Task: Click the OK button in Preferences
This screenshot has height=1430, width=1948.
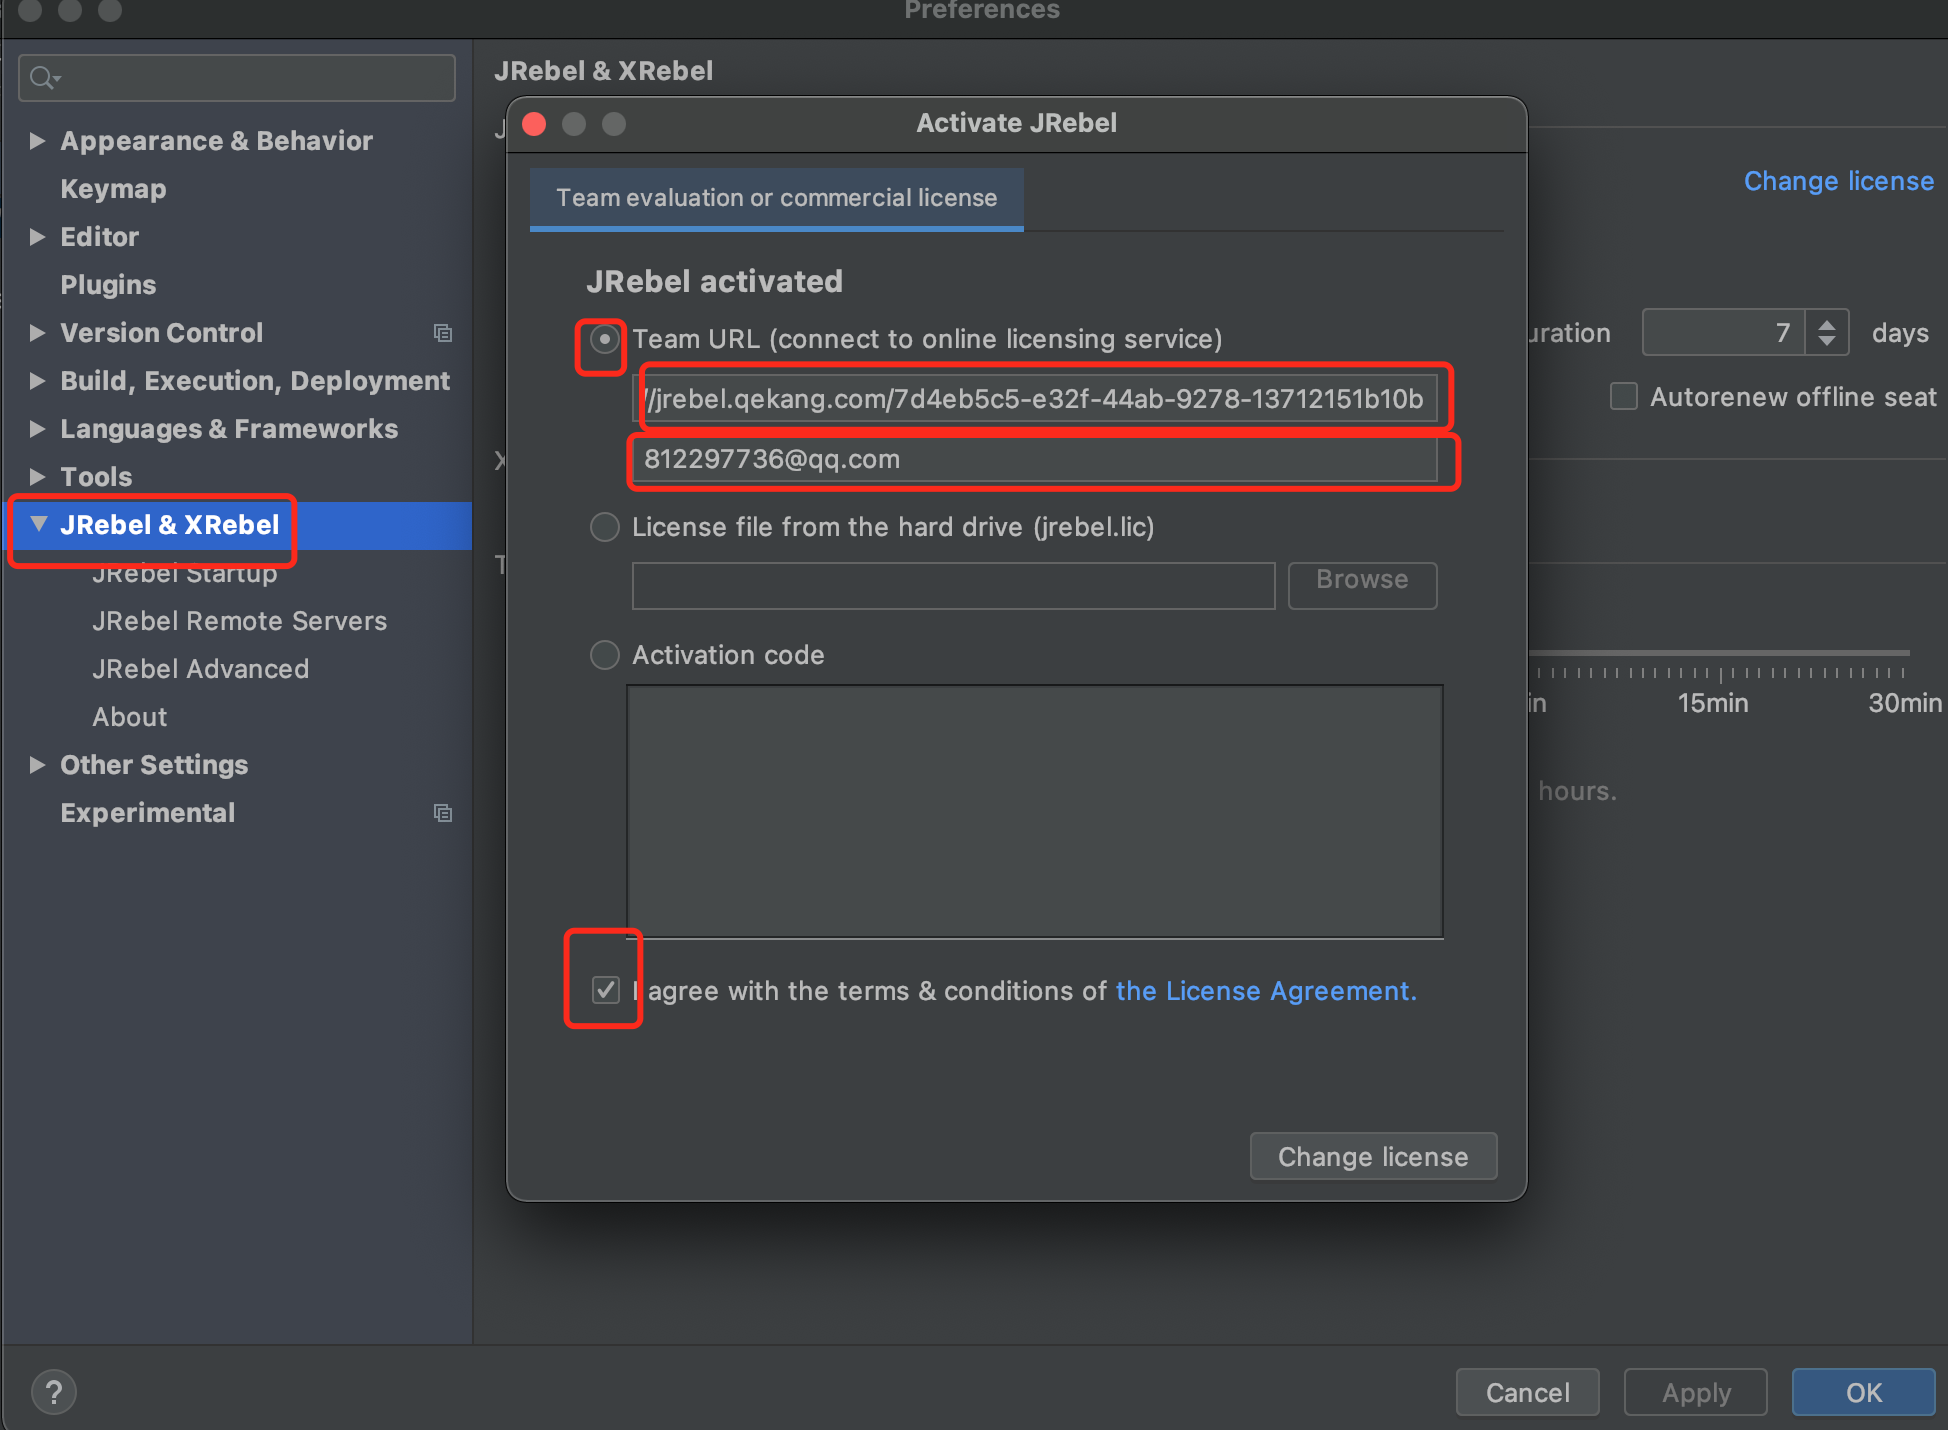Action: (1863, 1392)
